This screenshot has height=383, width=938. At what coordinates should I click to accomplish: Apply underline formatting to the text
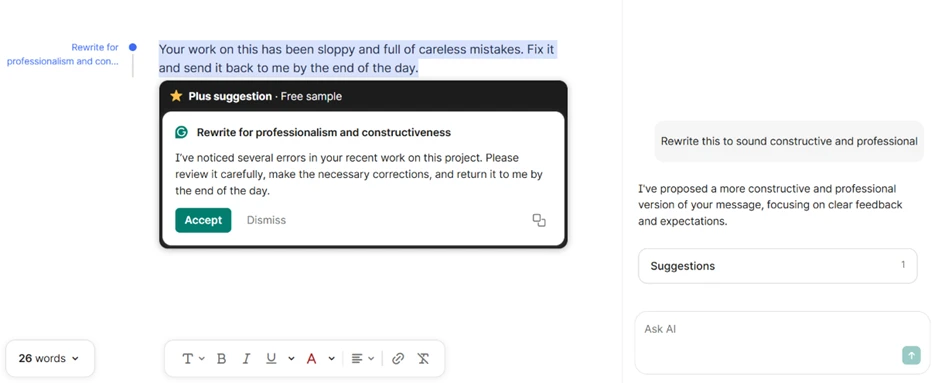click(x=272, y=358)
